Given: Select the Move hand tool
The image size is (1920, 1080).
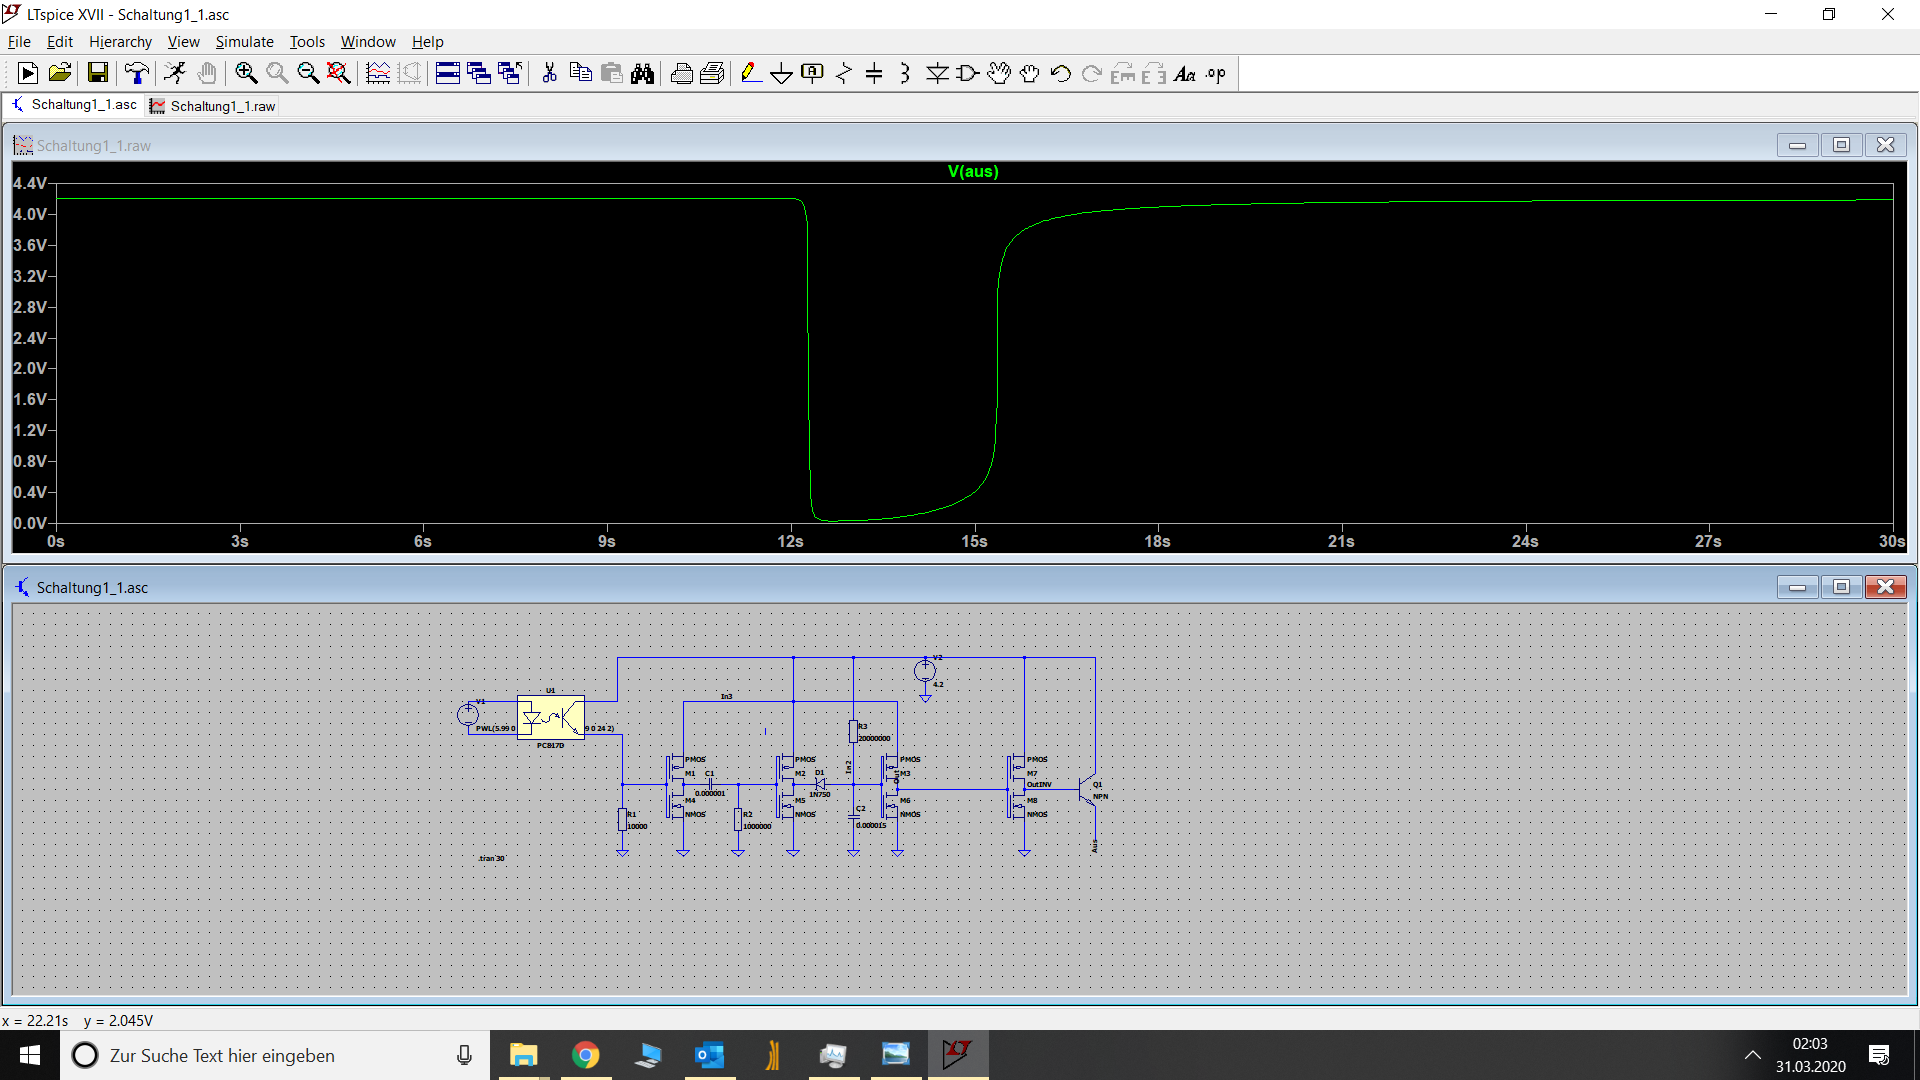Looking at the screenshot, I should [x=999, y=73].
